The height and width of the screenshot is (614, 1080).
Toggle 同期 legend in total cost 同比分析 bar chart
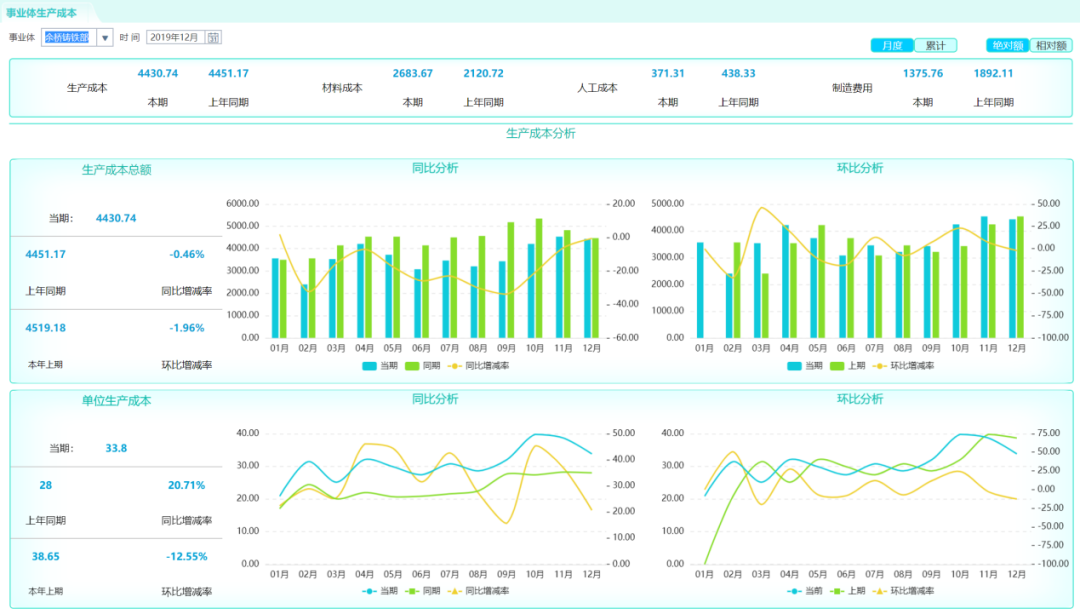(423, 366)
